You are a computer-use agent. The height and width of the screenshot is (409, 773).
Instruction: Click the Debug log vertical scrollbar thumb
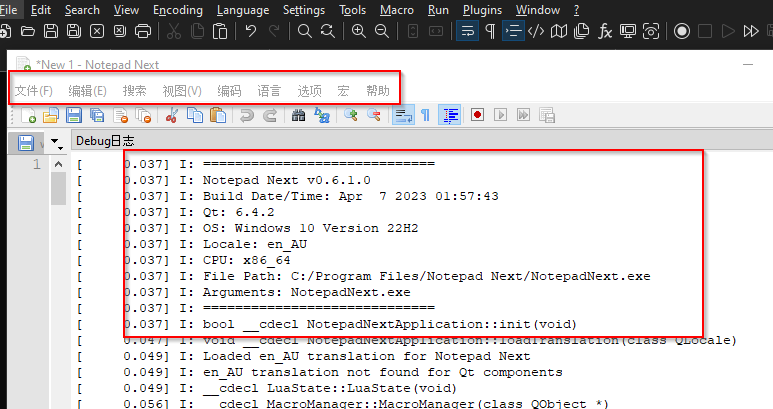[58, 188]
